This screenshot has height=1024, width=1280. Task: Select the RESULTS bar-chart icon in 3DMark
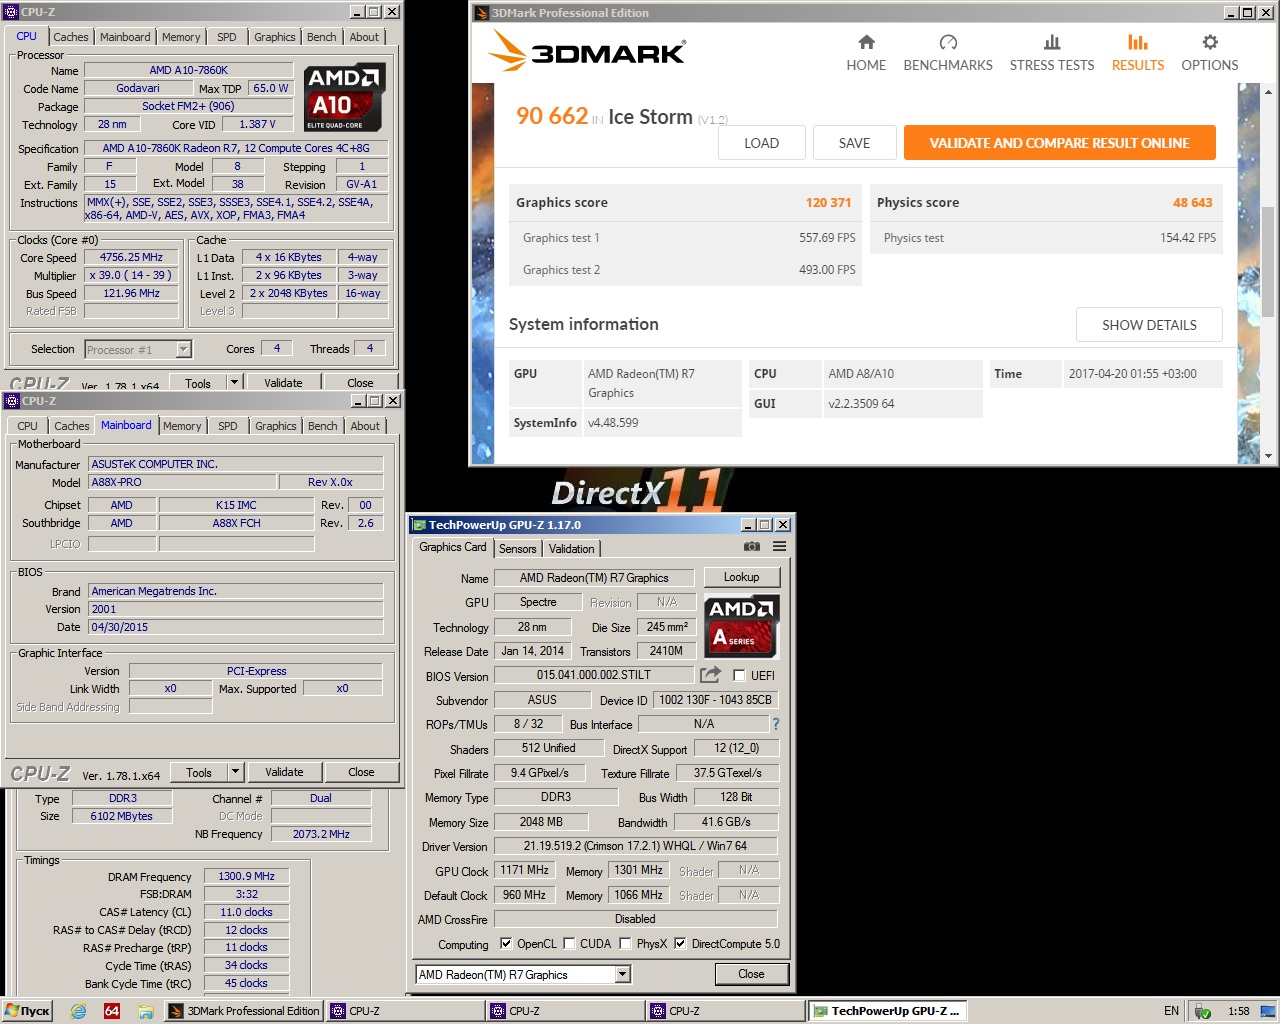click(1138, 42)
